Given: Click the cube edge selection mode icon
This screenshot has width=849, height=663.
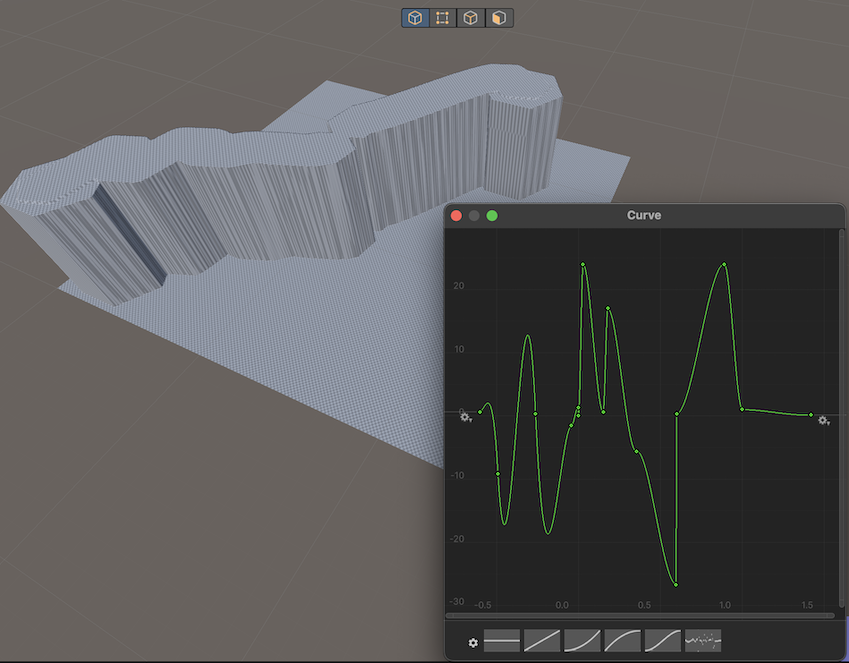Looking at the screenshot, I should click(471, 18).
